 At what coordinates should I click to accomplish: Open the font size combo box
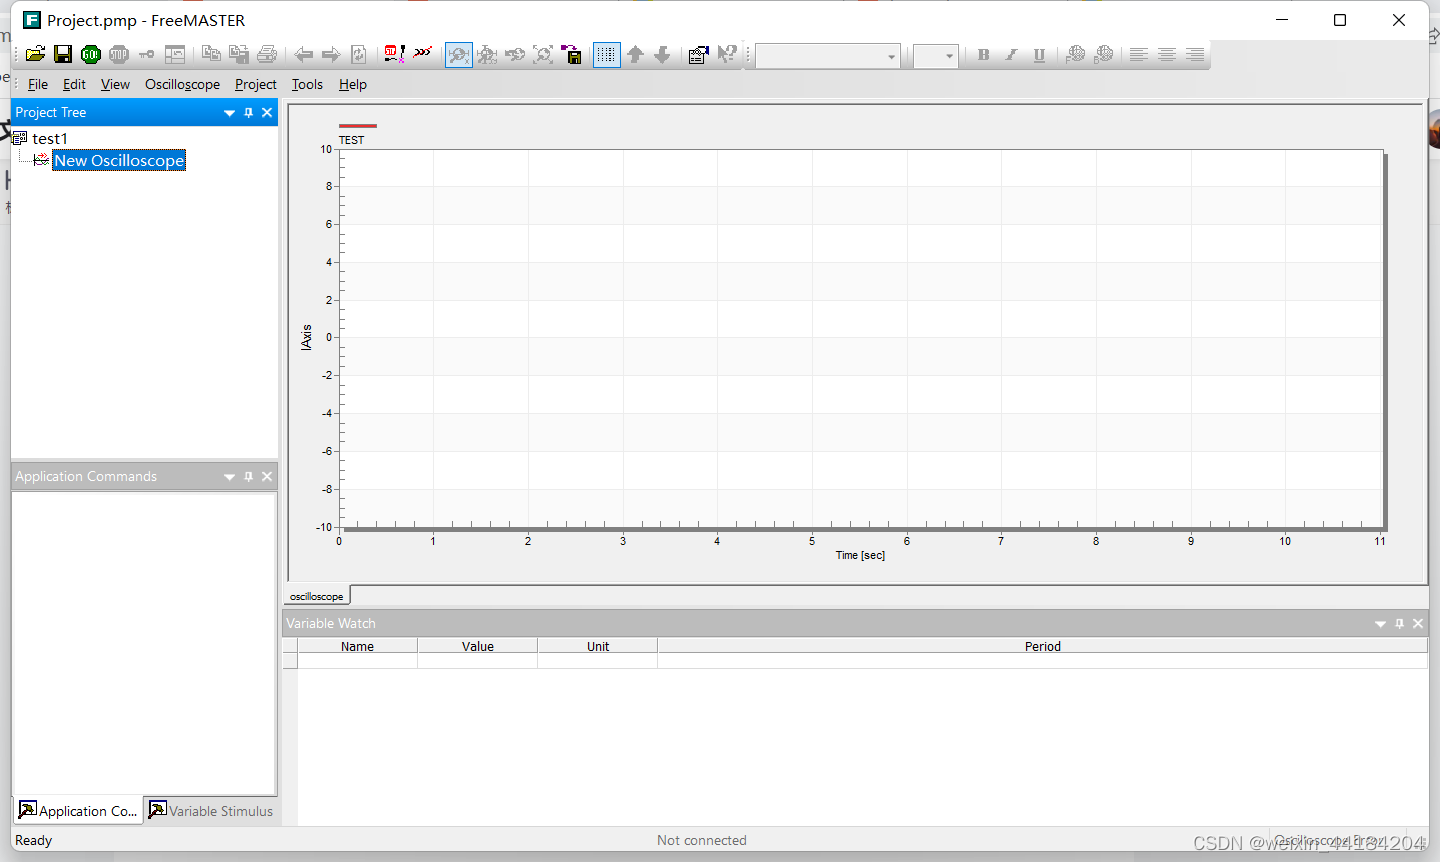tap(936, 56)
